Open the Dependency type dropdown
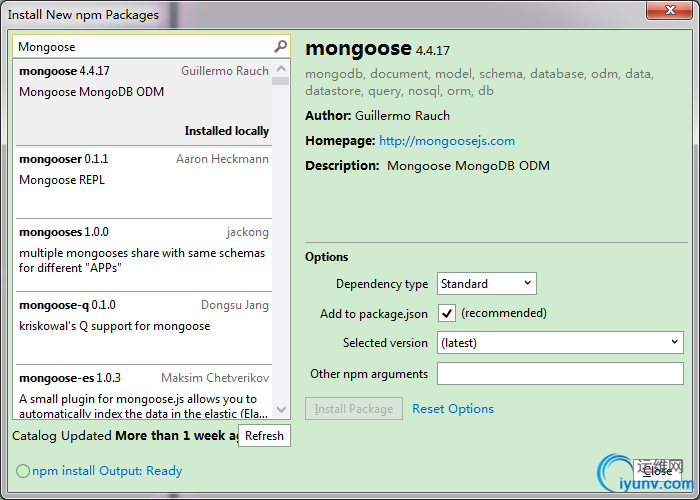This screenshot has height=500, width=700. (487, 283)
